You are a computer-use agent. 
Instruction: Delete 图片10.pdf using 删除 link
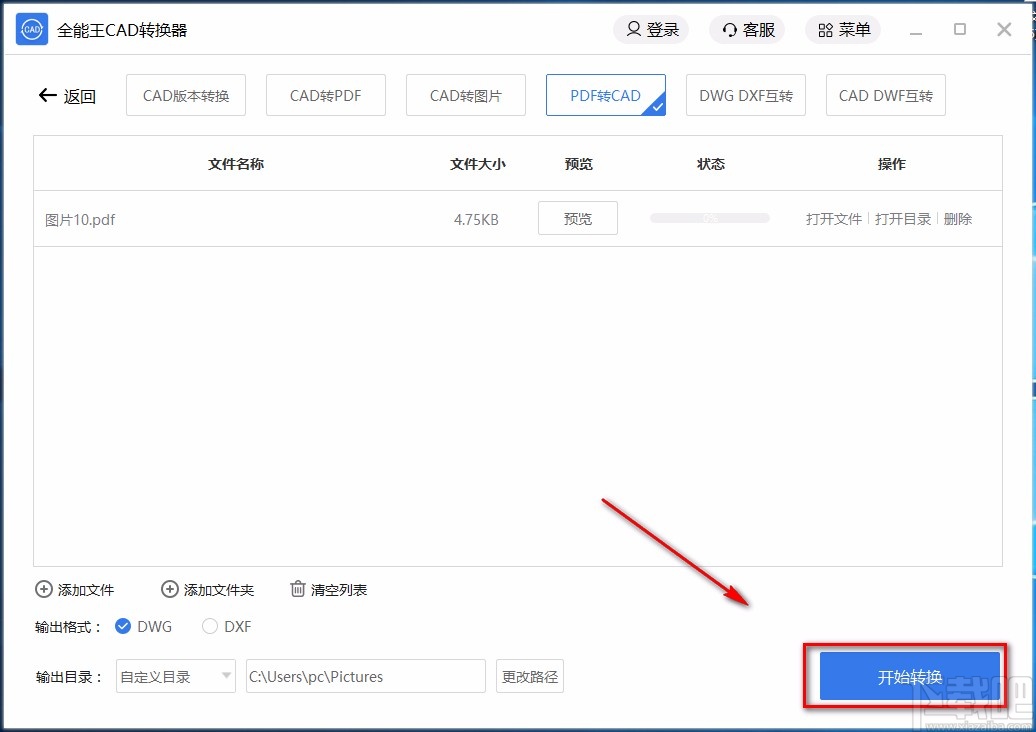(956, 218)
